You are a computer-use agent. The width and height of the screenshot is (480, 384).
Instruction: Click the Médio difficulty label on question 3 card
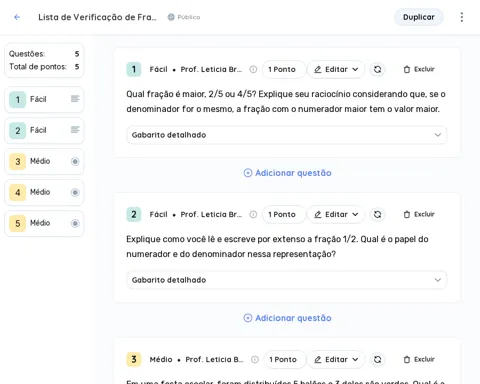pyautogui.click(x=161, y=359)
